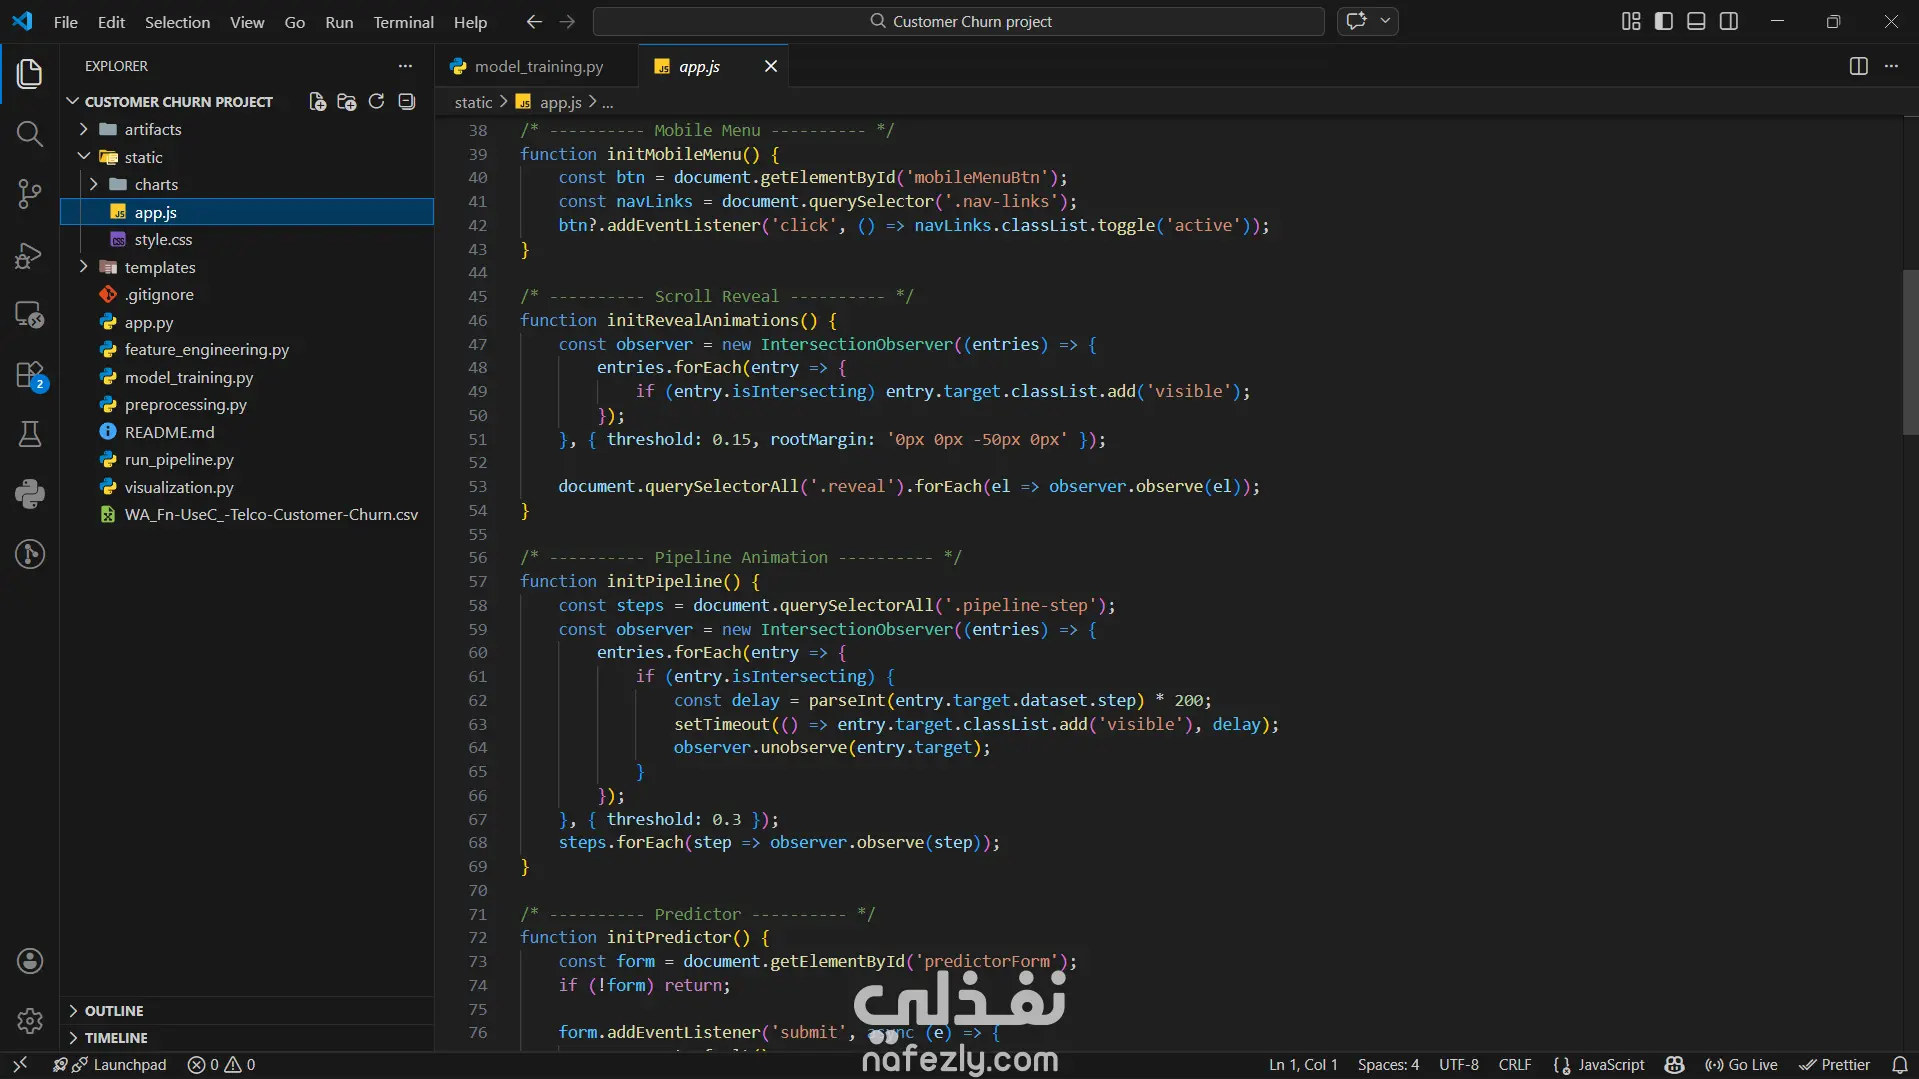Switch to model_training.py tab

click(x=536, y=66)
